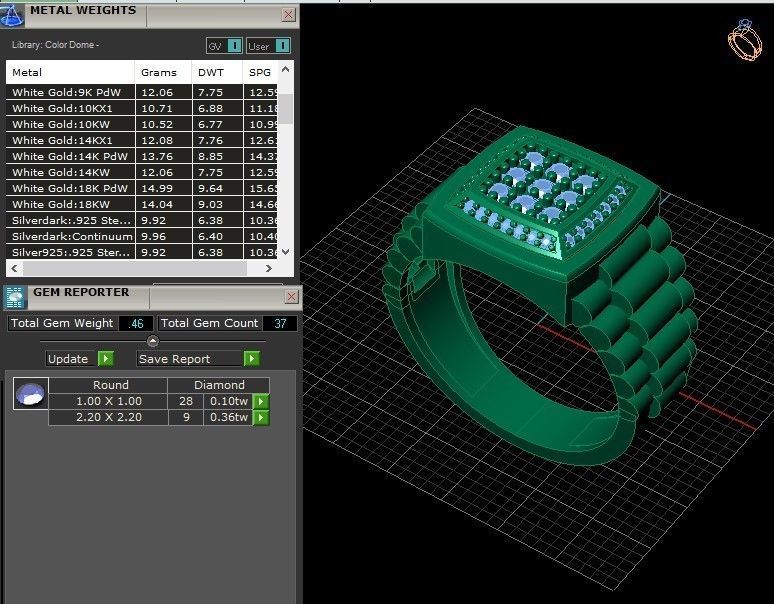Click the Diamond column header in the gem table
Screen dimensions: 774x604
(x=219, y=385)
